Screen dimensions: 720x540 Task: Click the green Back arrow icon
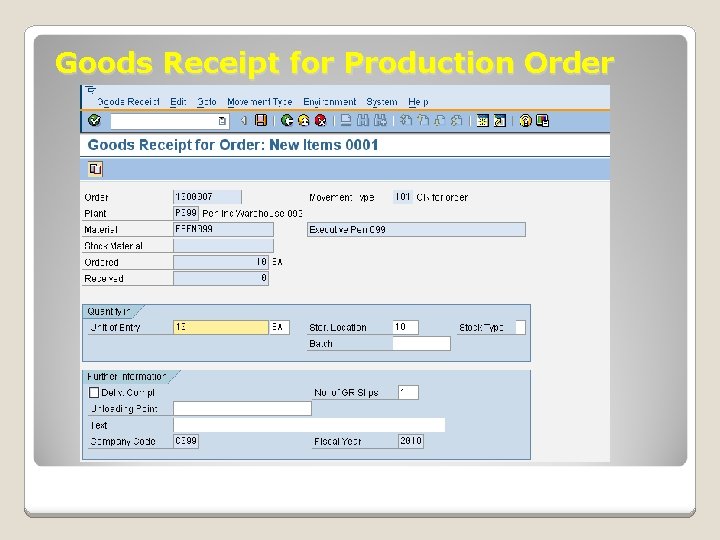tap(287, 120)
